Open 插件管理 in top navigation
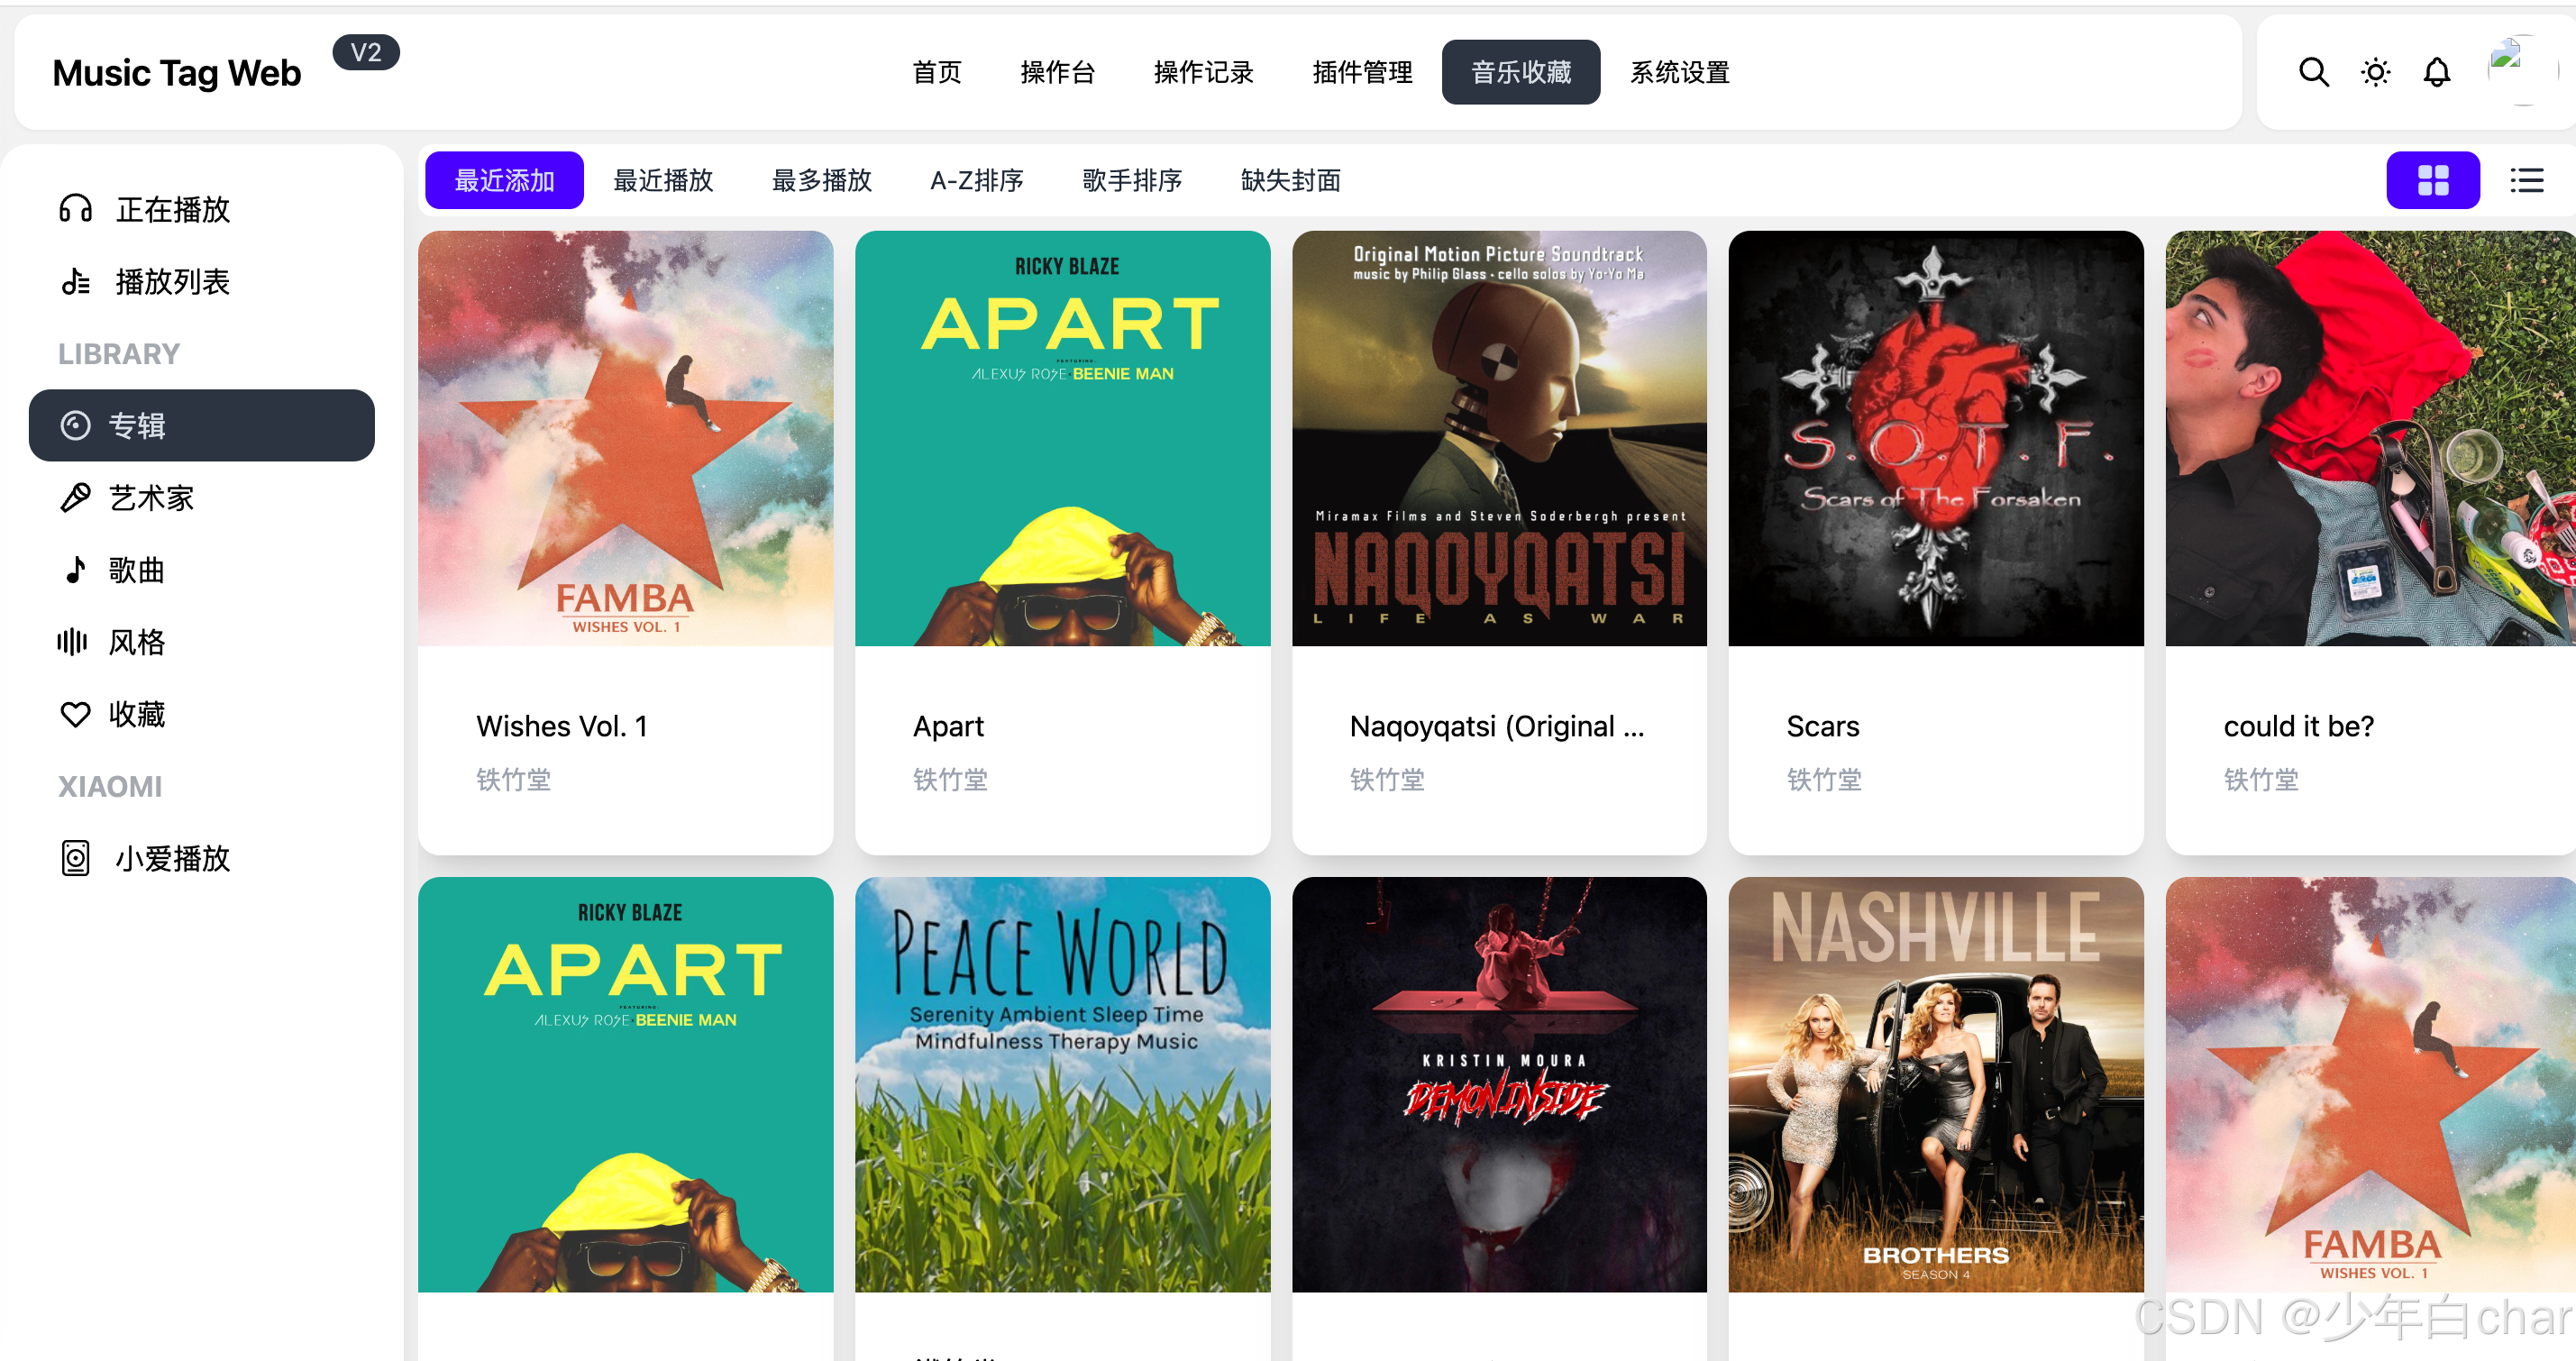This screenshot has height=1361, width=2576. point(1362,72)
